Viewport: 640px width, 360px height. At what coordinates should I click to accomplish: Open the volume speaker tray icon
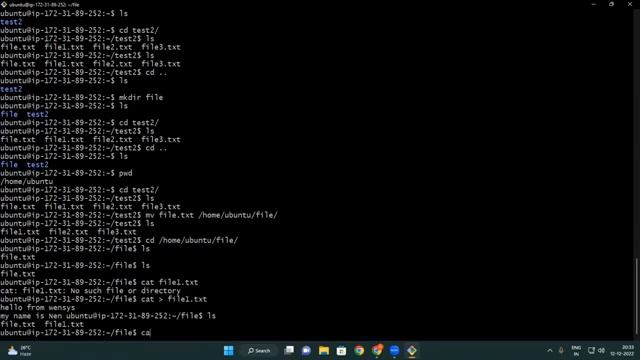pos(601,350)
